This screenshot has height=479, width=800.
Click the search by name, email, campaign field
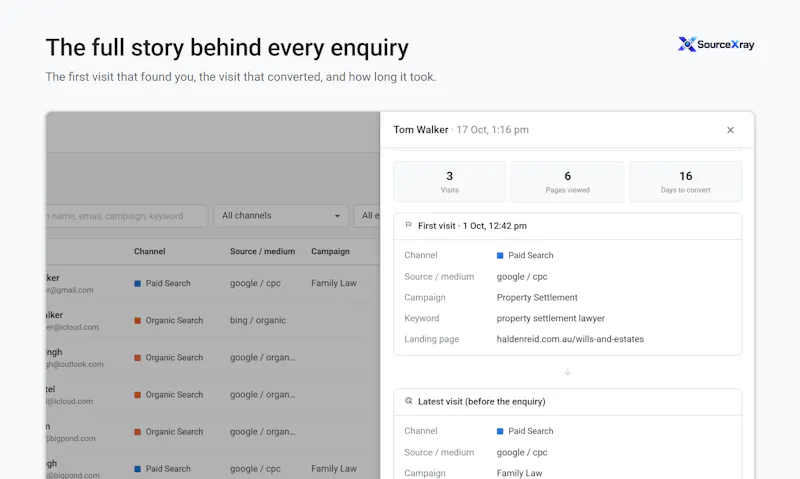click(x=127, y=216)
